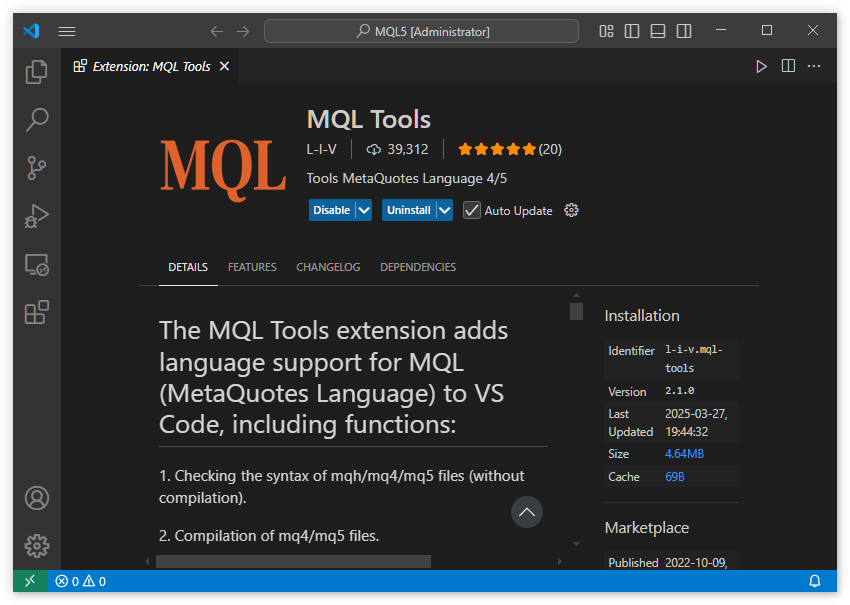Click the Installation section heading
Image resolution: width=850 pixels, height=605 pixels.
(x=642, y=316)
